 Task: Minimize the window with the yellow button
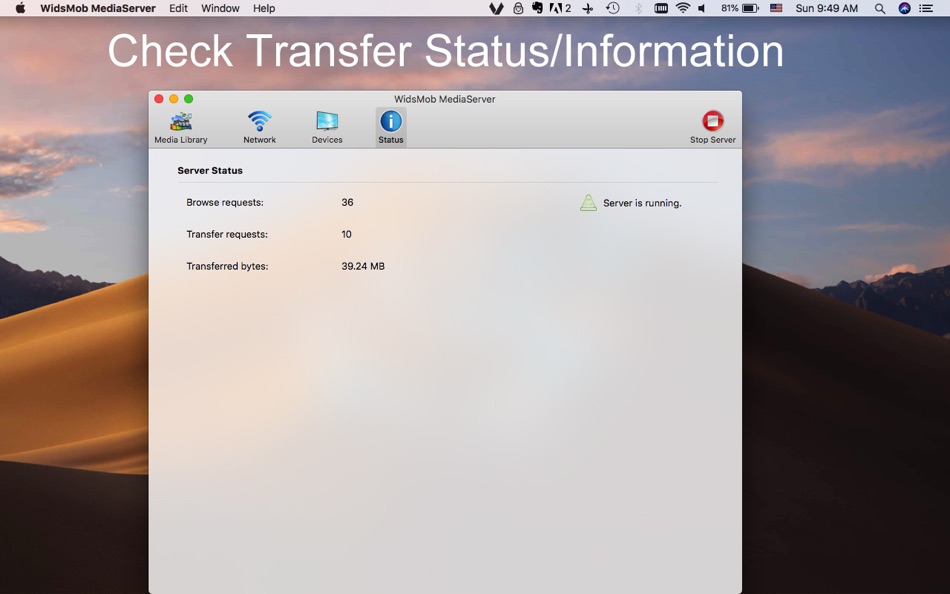coord(173,99)
